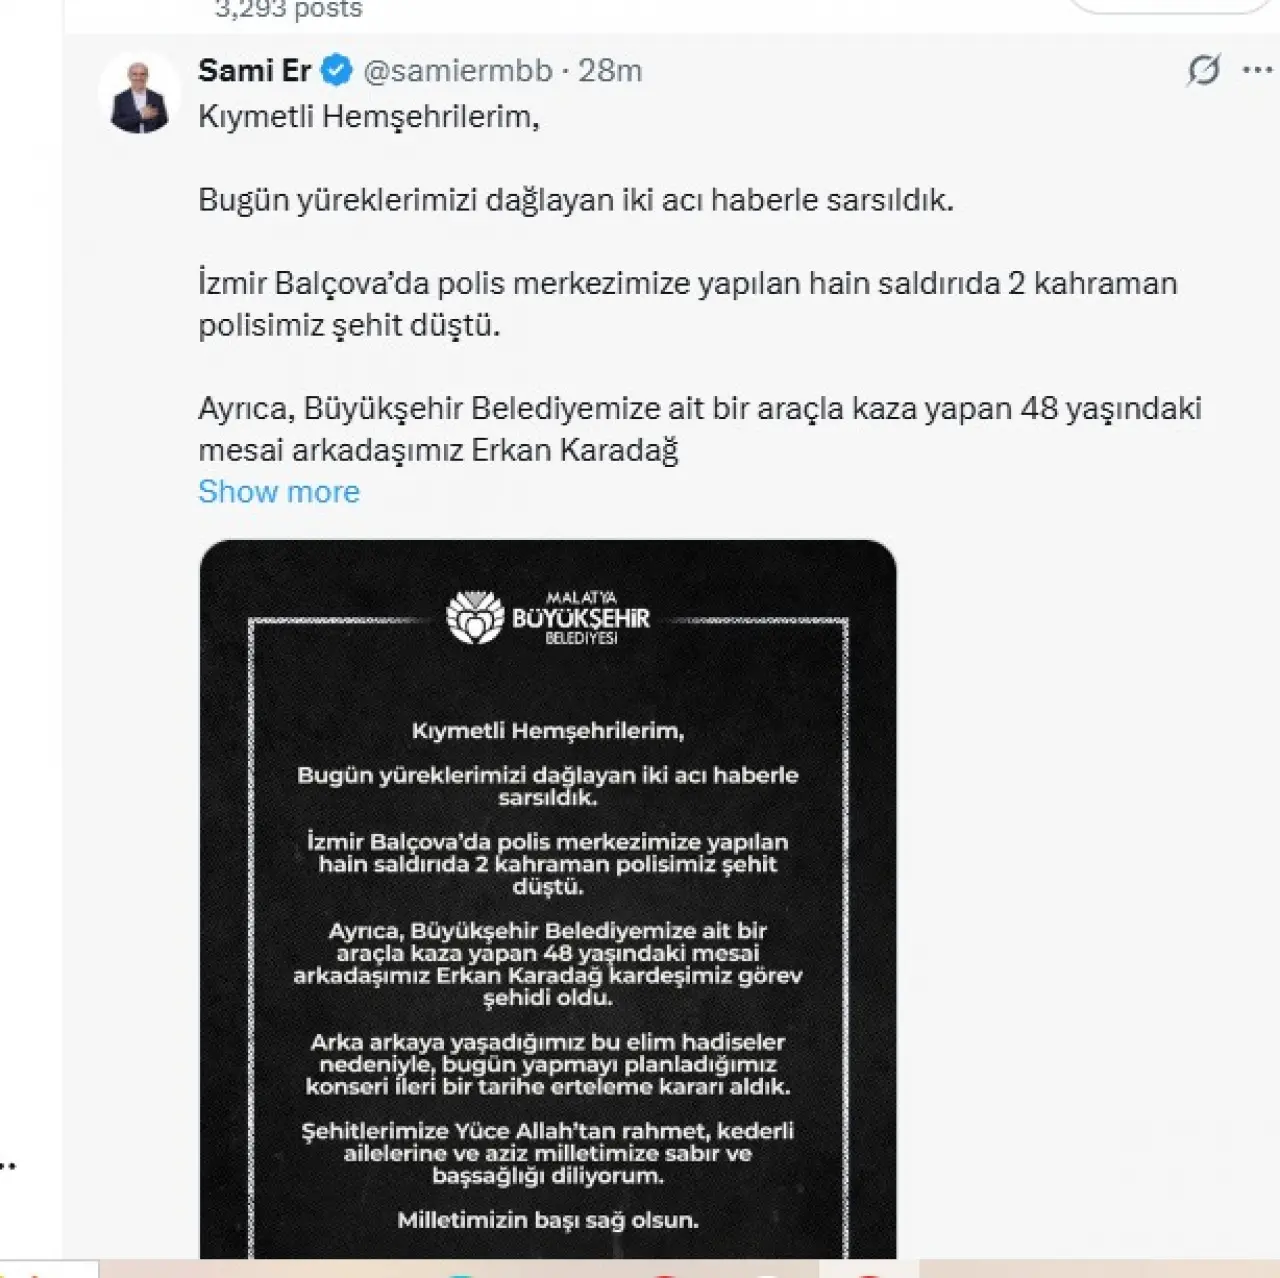Click the 'Bugün yüreklerimizi dağlayan' sentence in post
The height and width of the screenshot is (1278, 1280).
tap(576, 200)
